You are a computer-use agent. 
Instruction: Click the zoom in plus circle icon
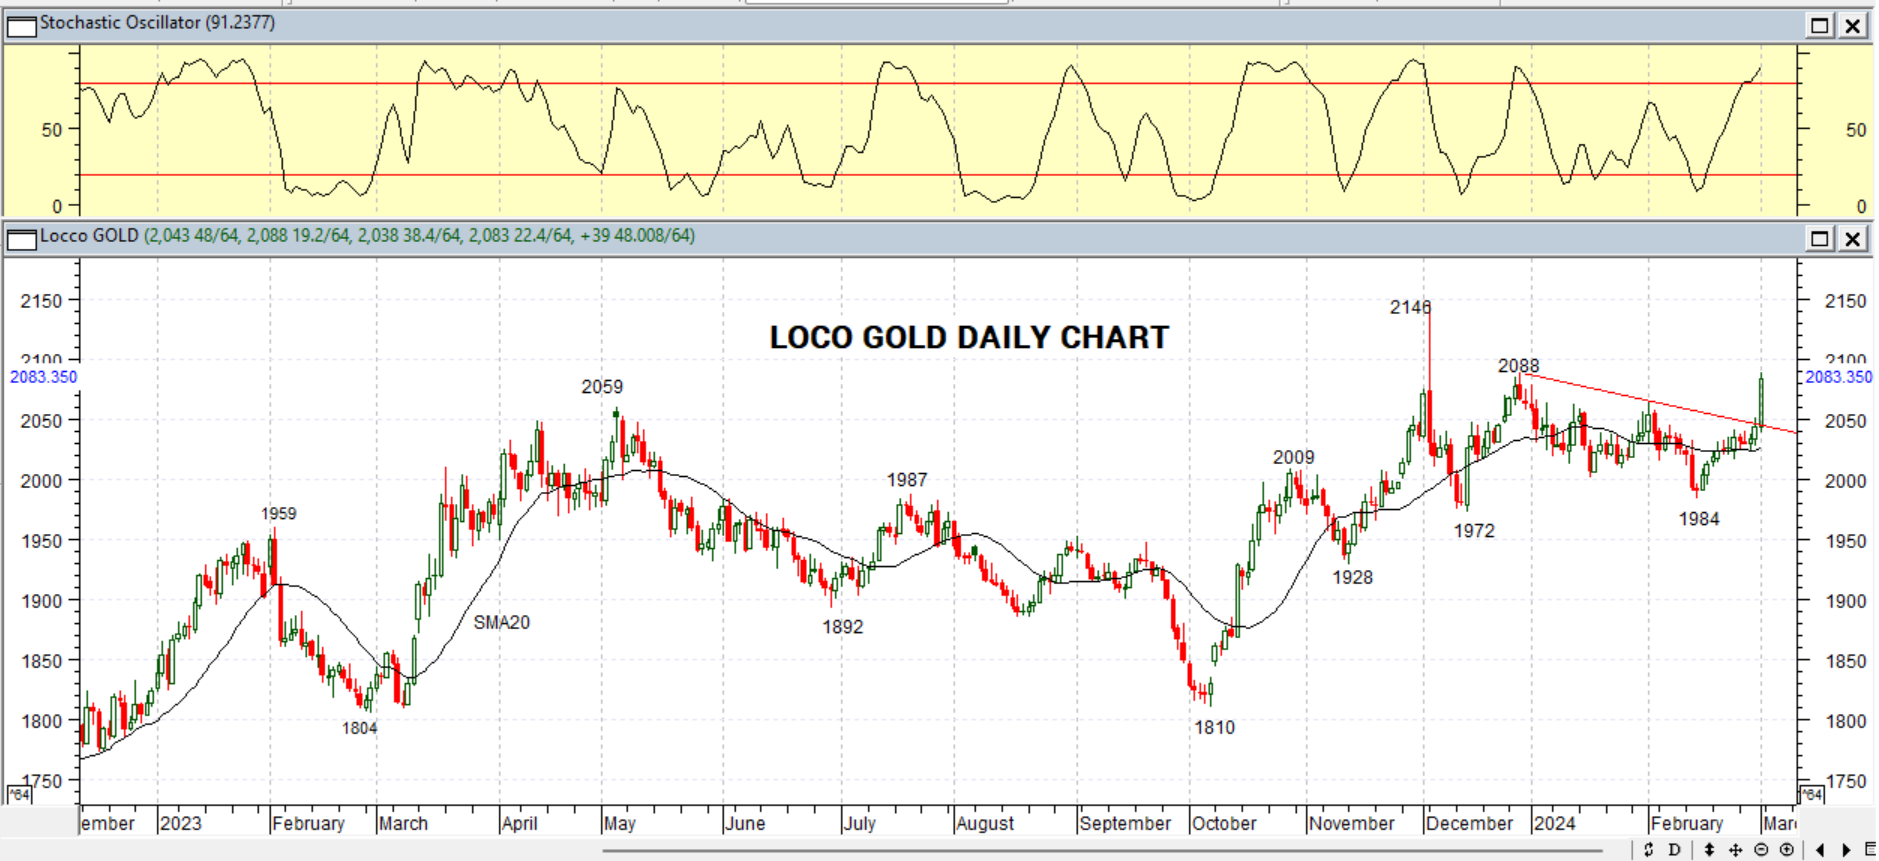click(x=1787, y=850)
